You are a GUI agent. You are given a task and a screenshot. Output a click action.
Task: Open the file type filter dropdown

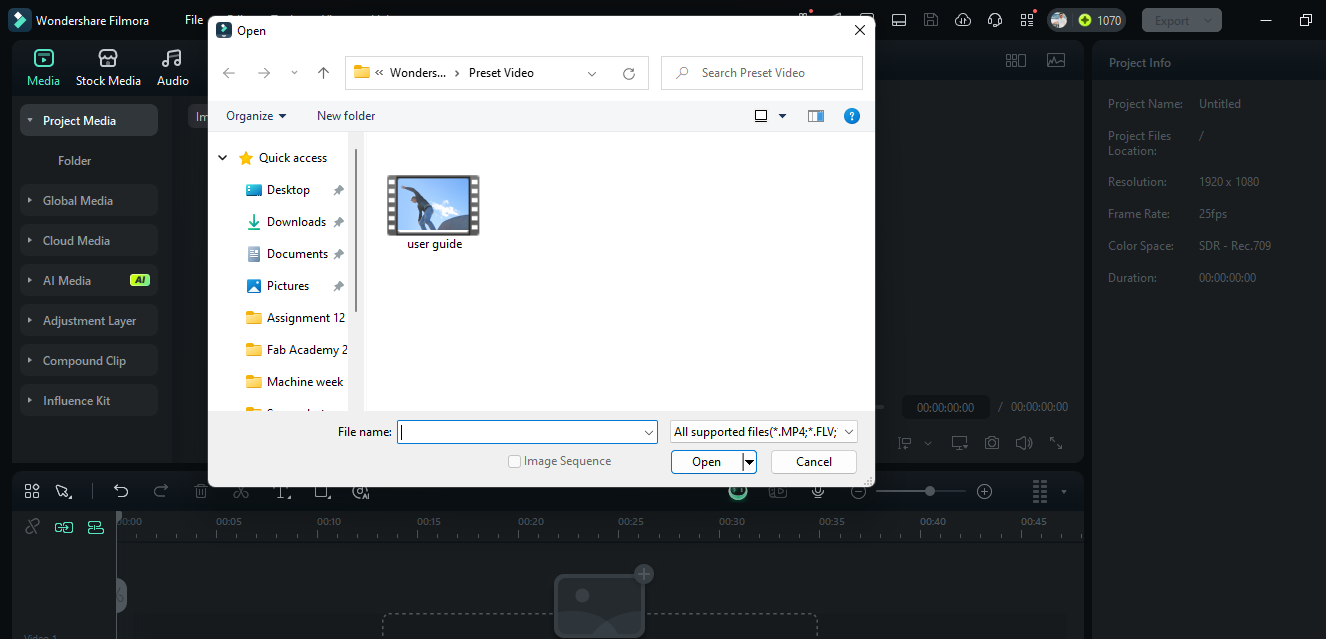coord(764,431)
